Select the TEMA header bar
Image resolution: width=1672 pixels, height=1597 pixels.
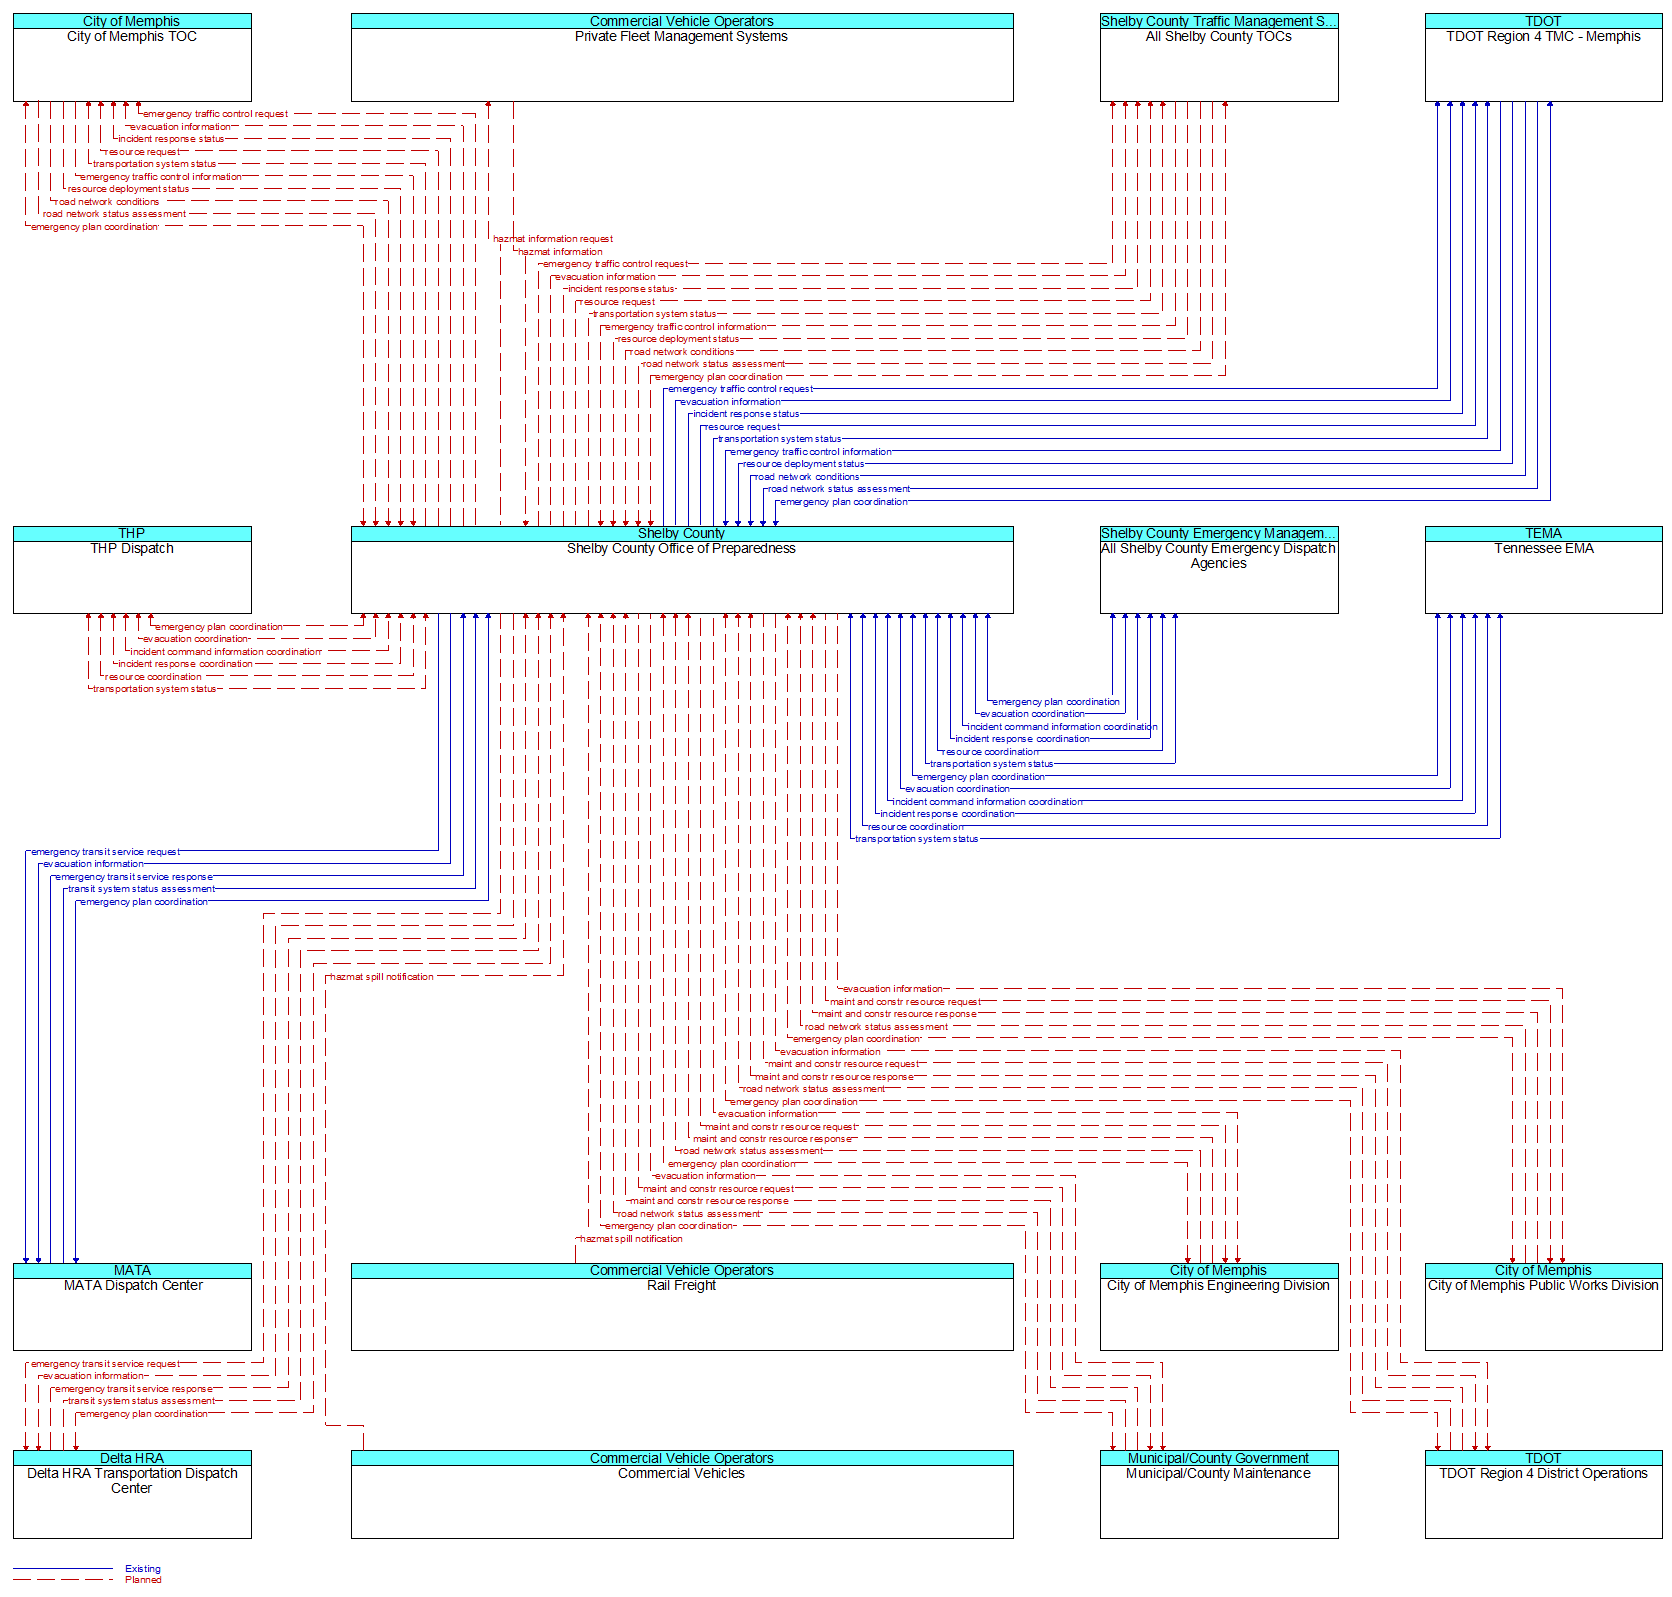(x=1544, y=534)
